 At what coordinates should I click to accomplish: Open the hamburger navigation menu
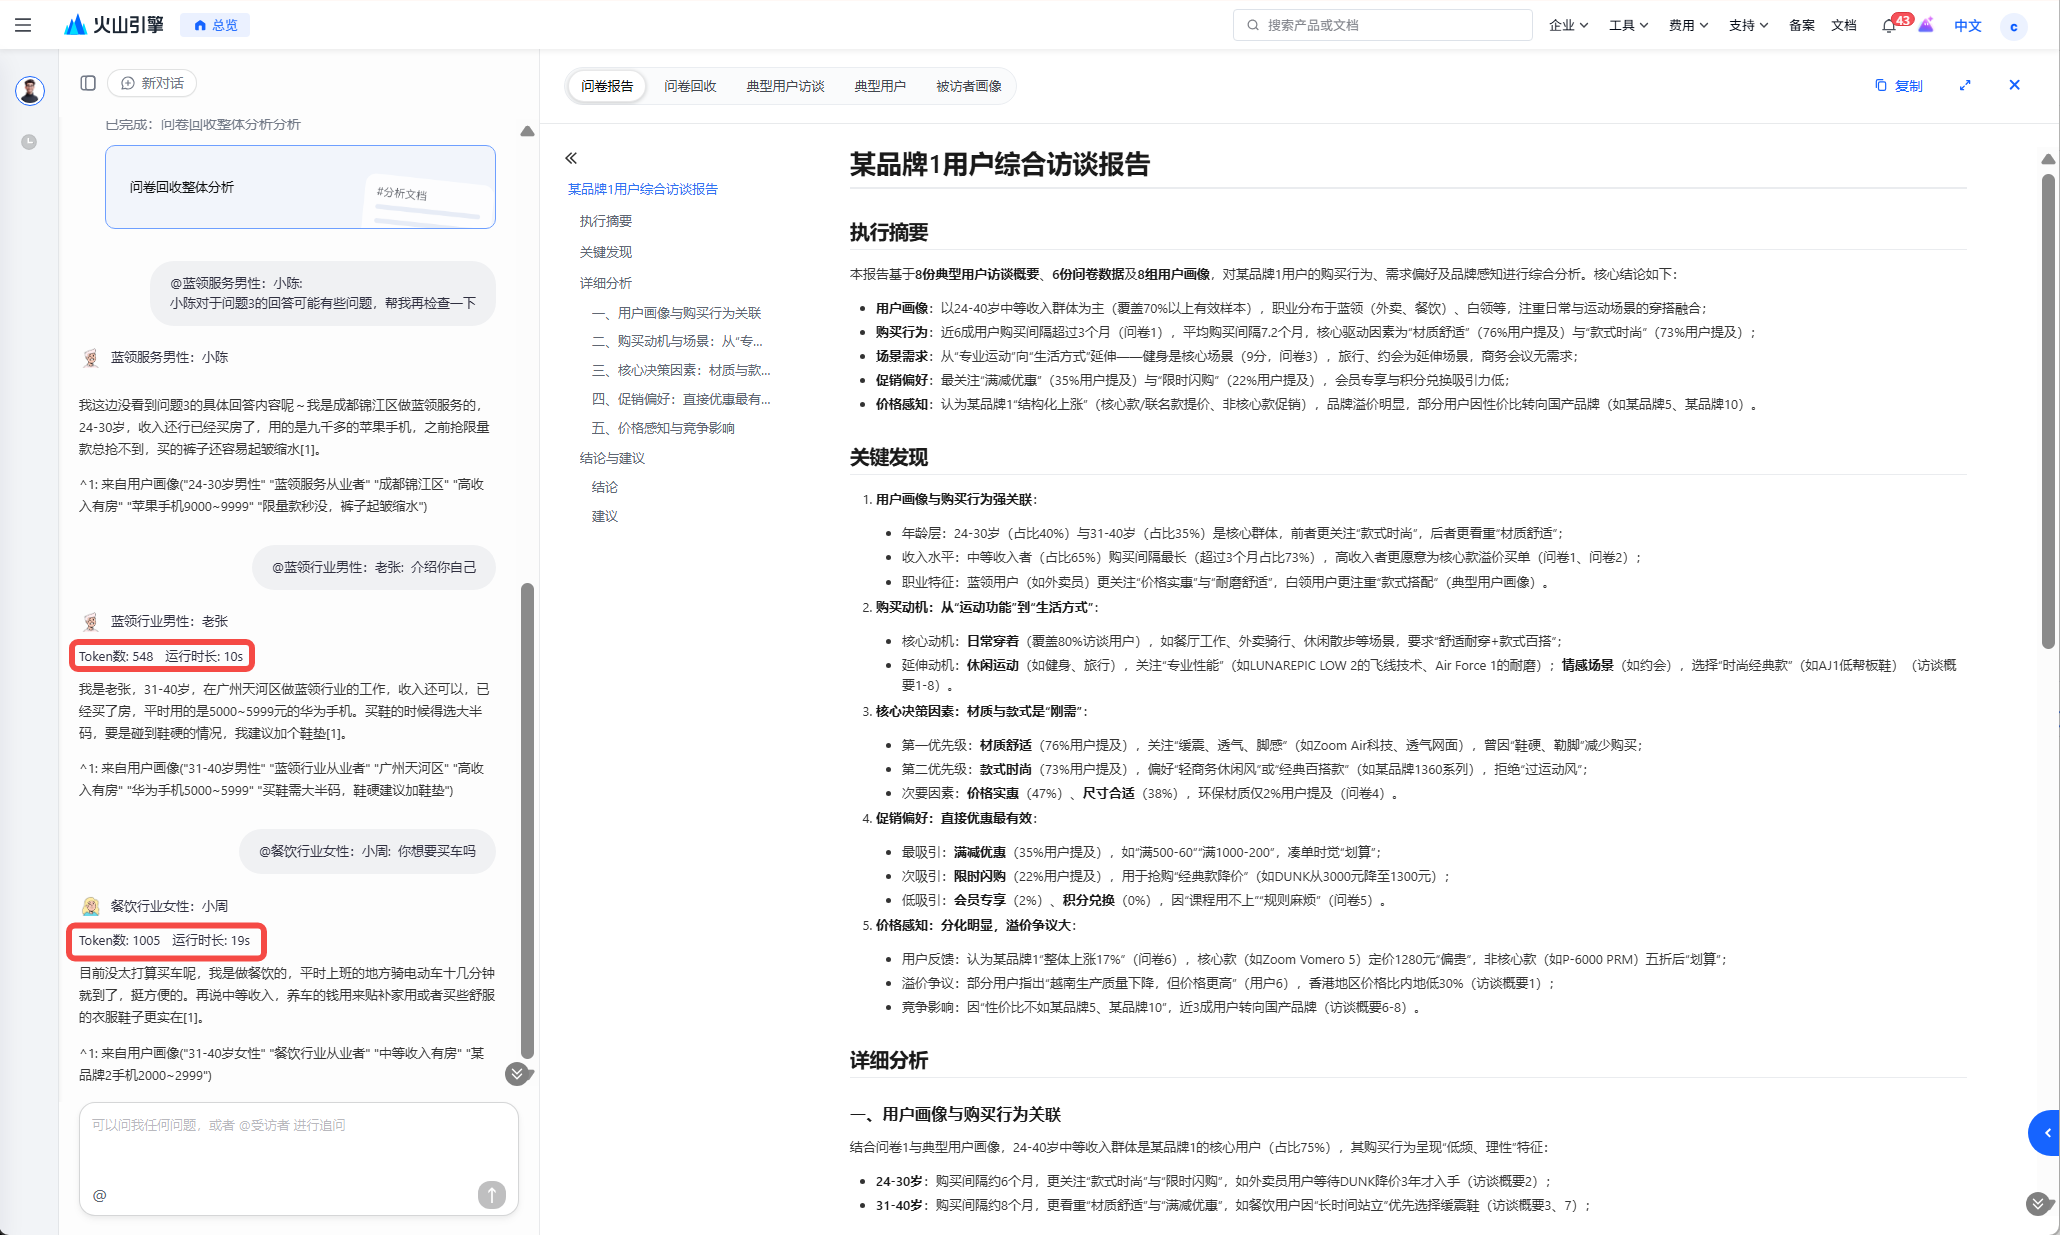tap(23, 25)
